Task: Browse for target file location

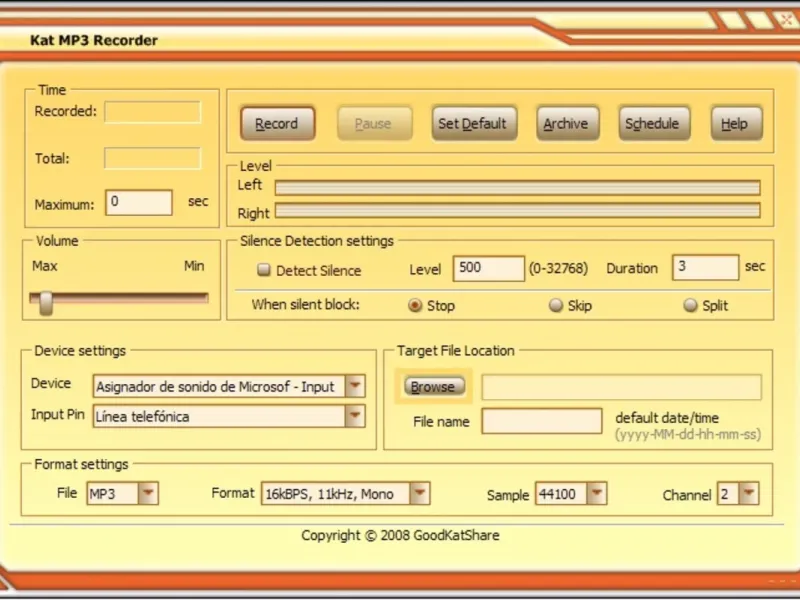Action: pyautogui.click(x=434, y=386)
